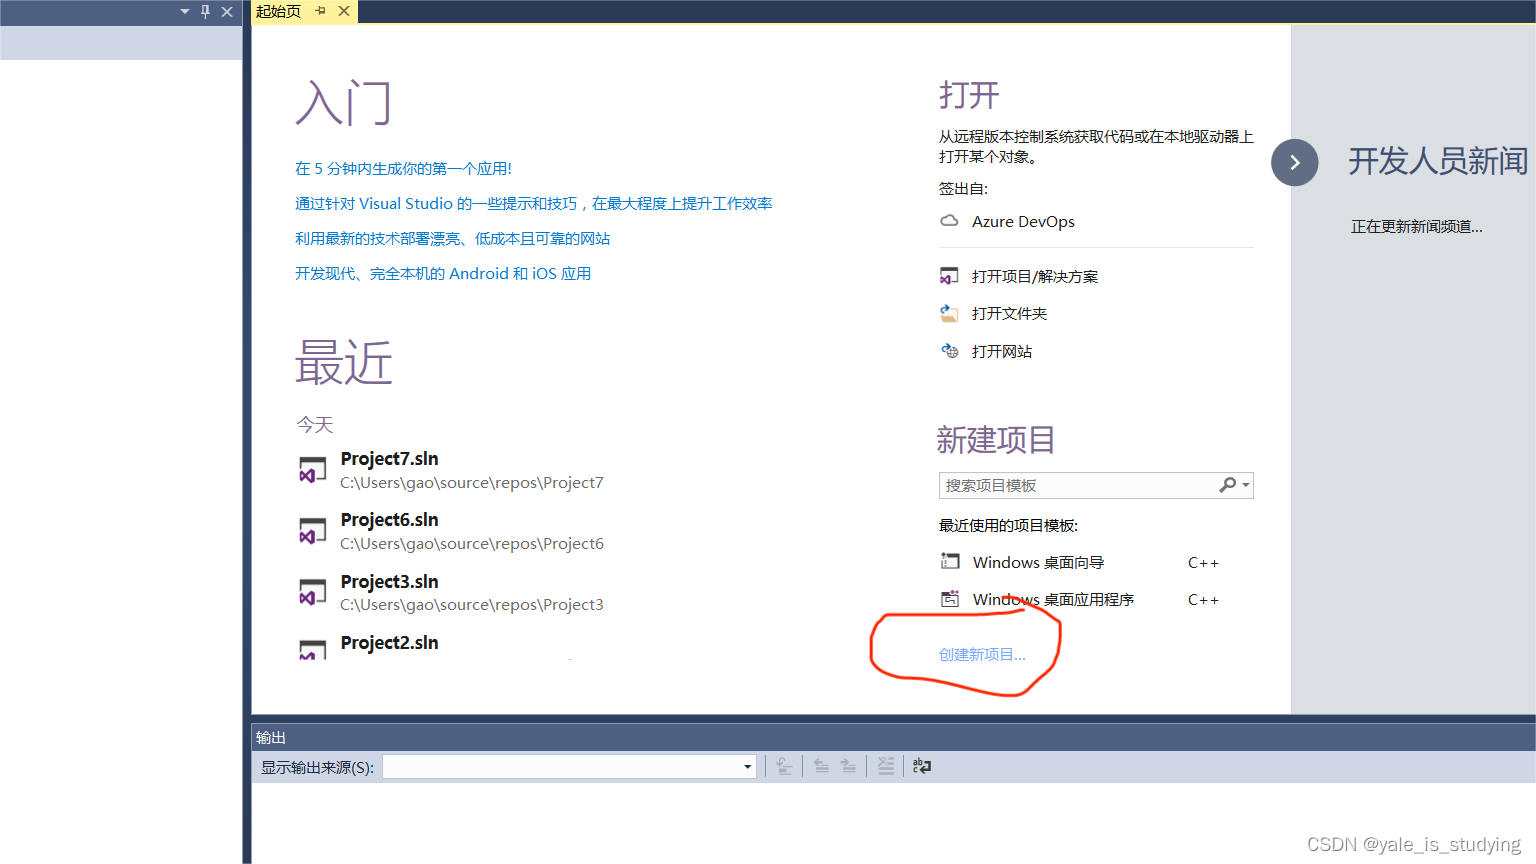Close the 起始页 tab
This screenshot has width=1536, height=864.
344,11
